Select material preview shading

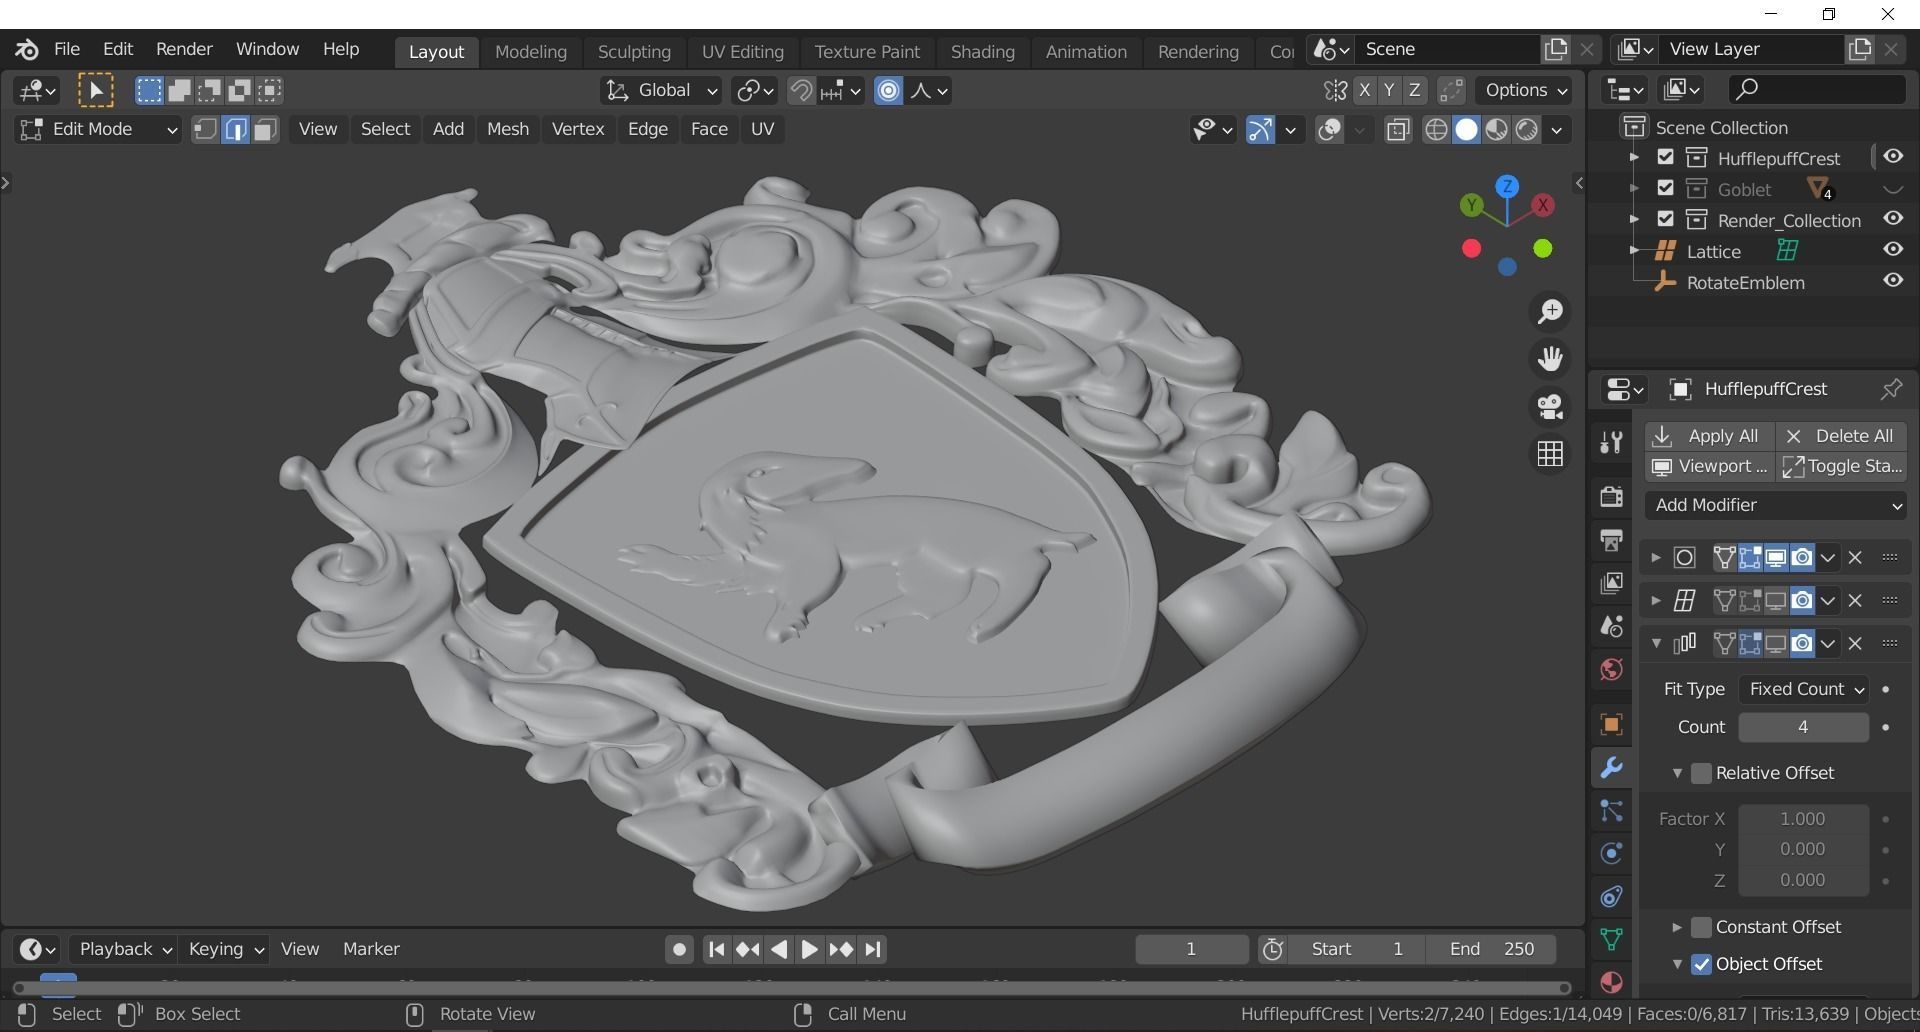(1496, 130)
